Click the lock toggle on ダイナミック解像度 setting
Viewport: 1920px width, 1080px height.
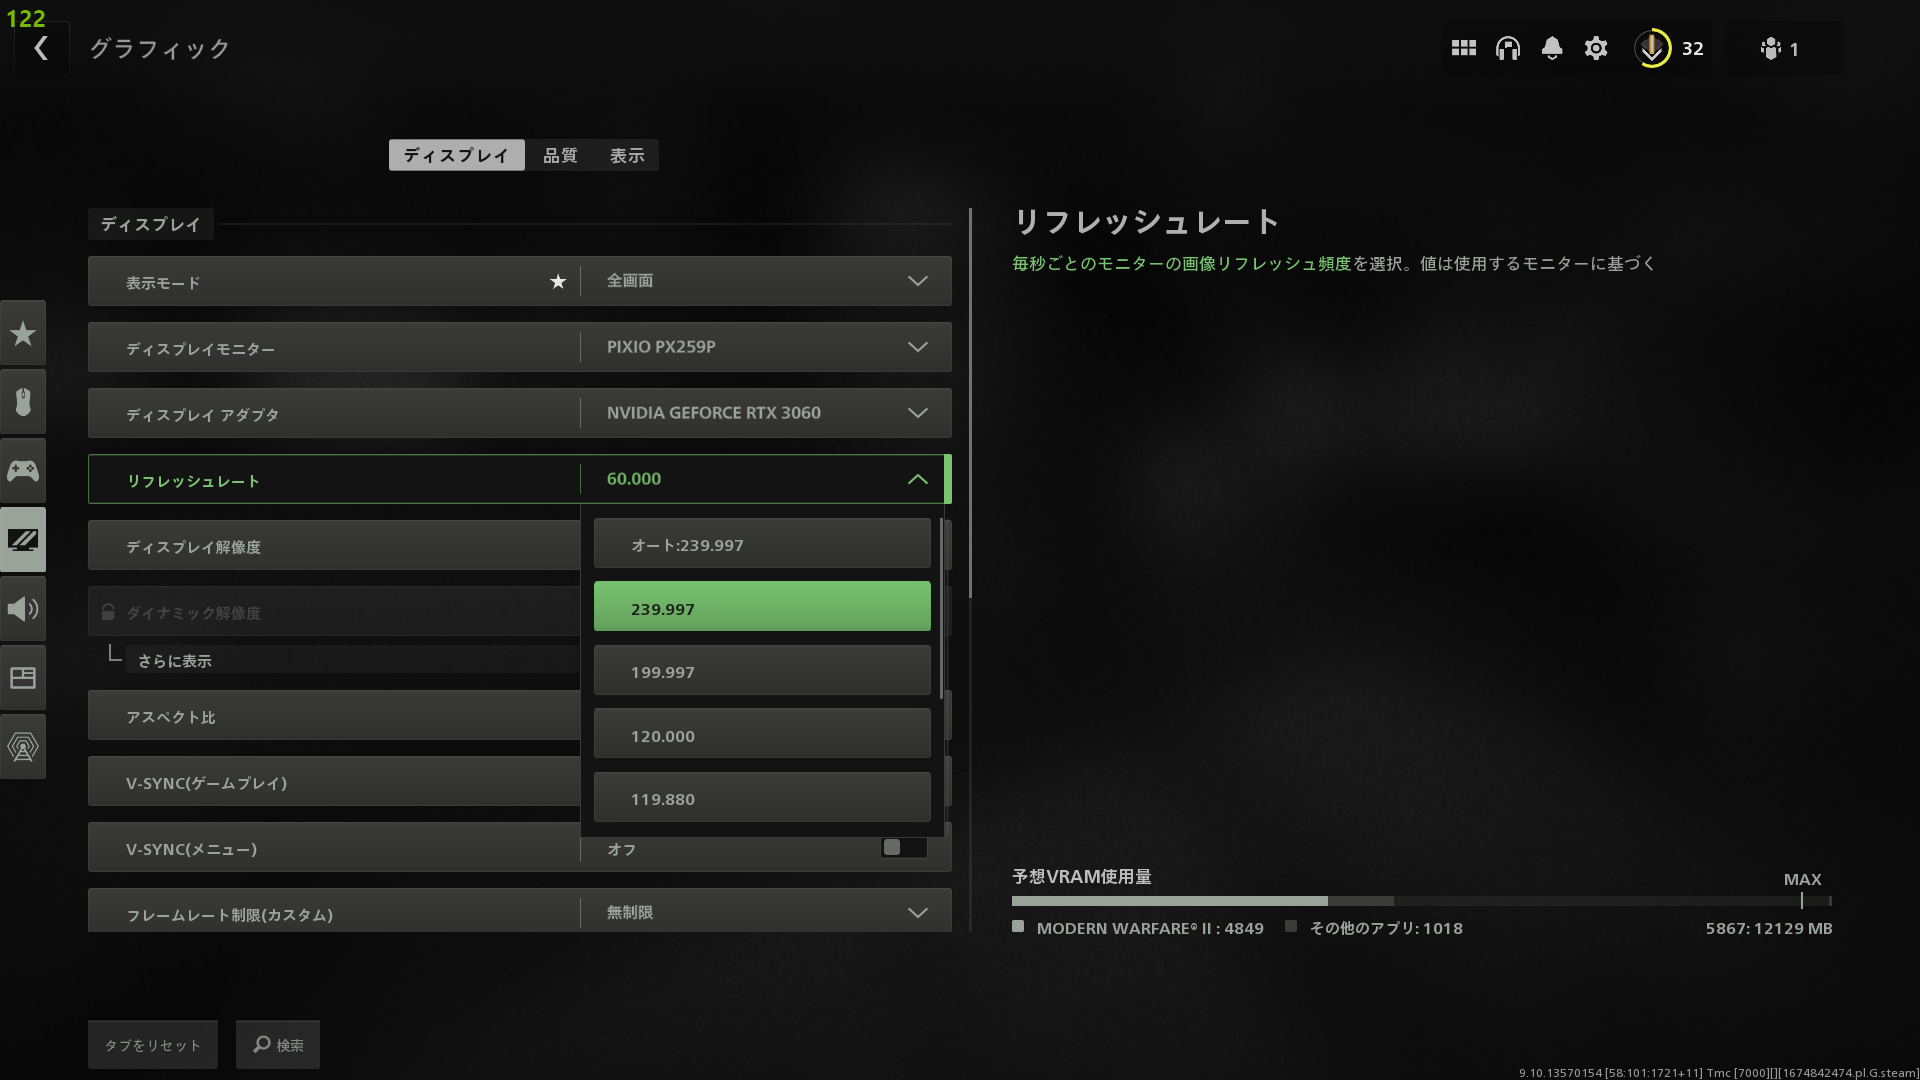point(108,611)
